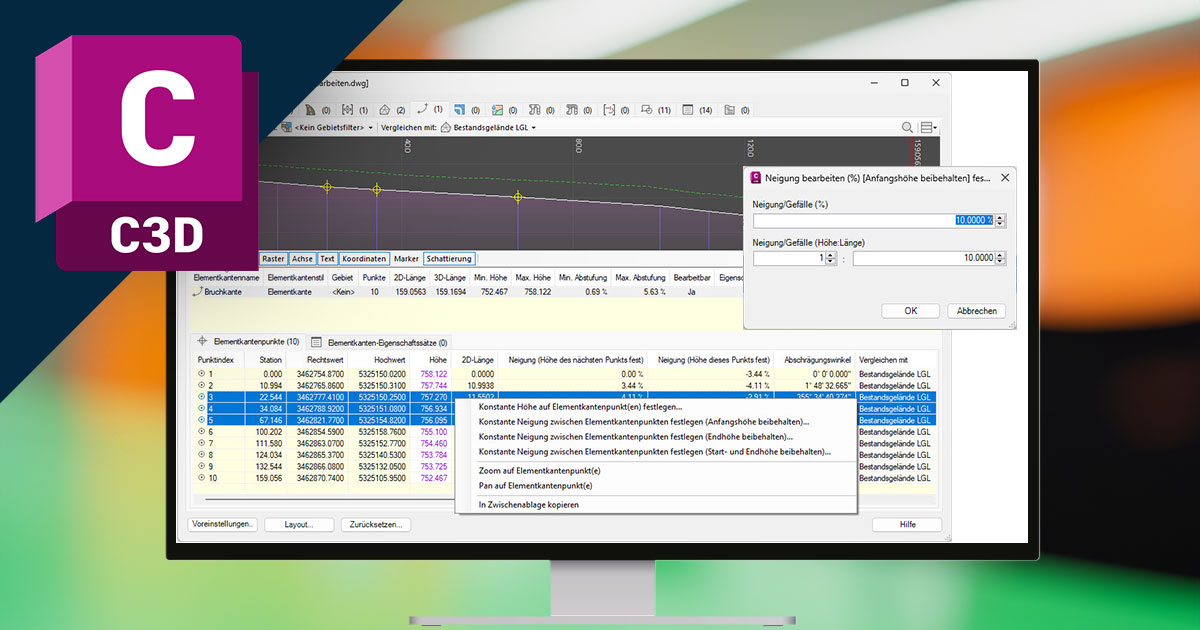Click the Höhe ratio input field showing 1
This screenshot has height=630, width=1200.
point(789,258)
